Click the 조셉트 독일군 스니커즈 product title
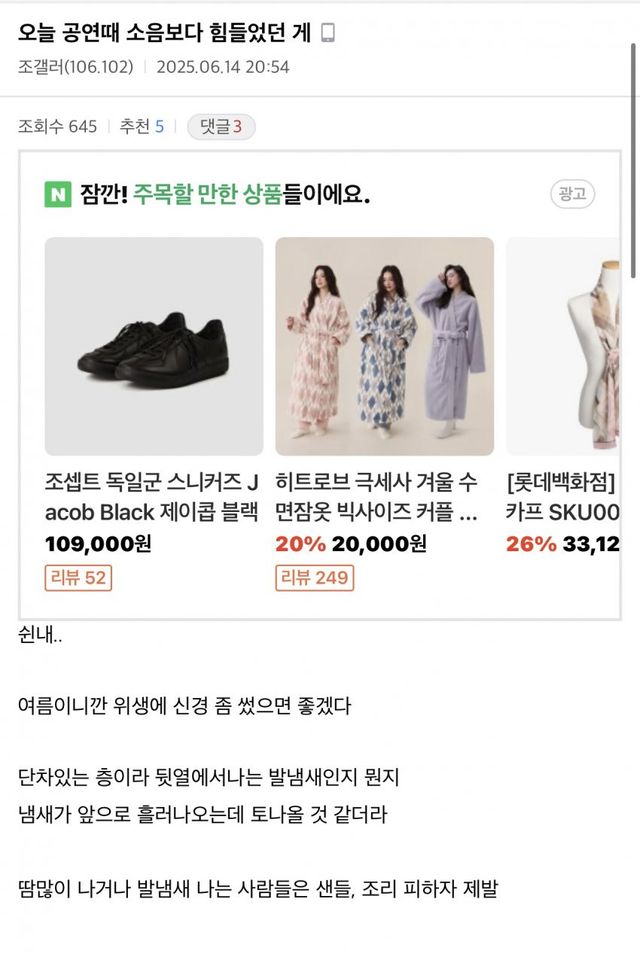640x960 pixels. coord(154,498)
